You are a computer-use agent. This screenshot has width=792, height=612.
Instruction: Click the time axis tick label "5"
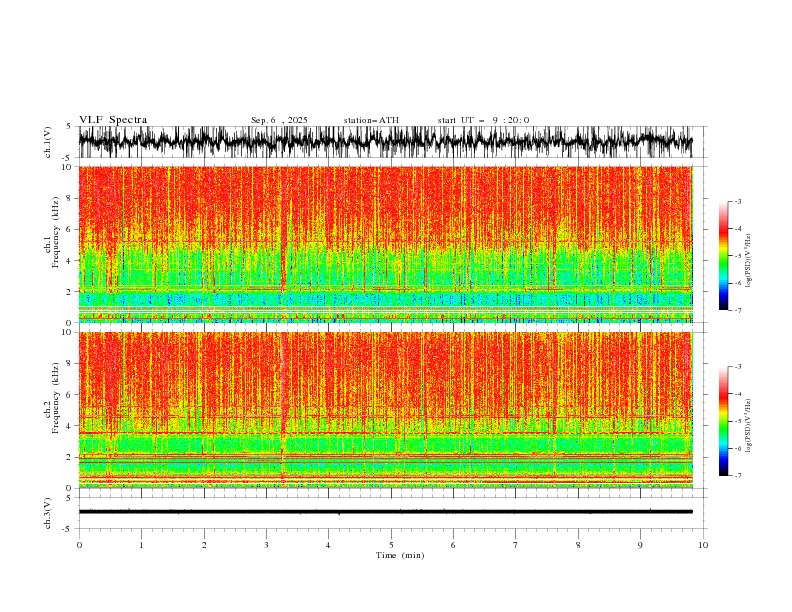coord(391,545)
